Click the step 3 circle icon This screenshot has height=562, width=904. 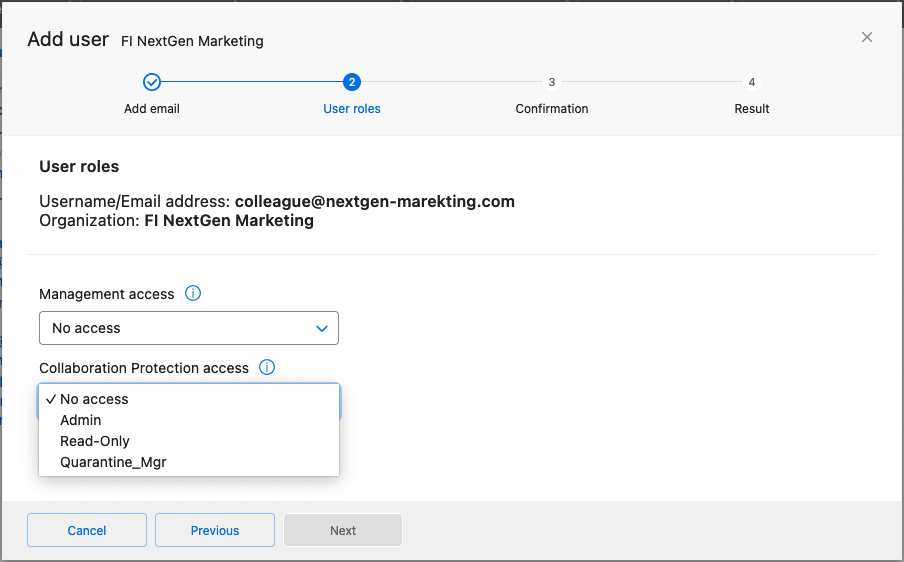click(552, 82)
